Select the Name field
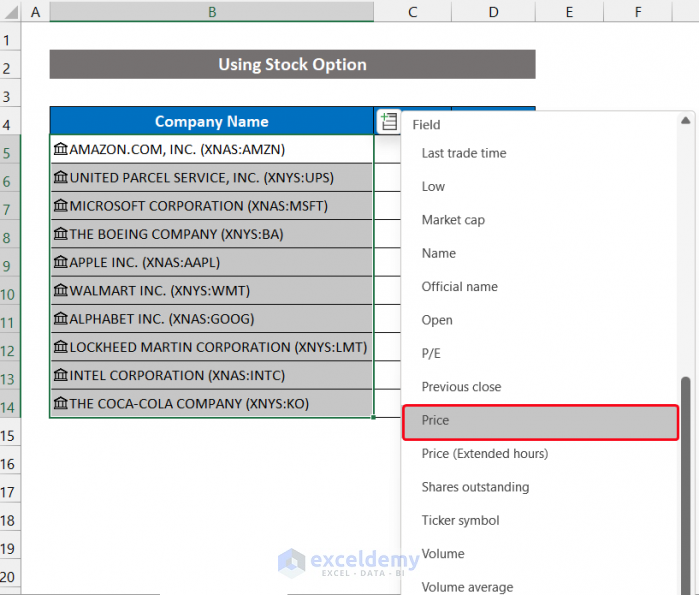Image resolution: width=699 pixels, height=595 pixels. coord(539,254)
